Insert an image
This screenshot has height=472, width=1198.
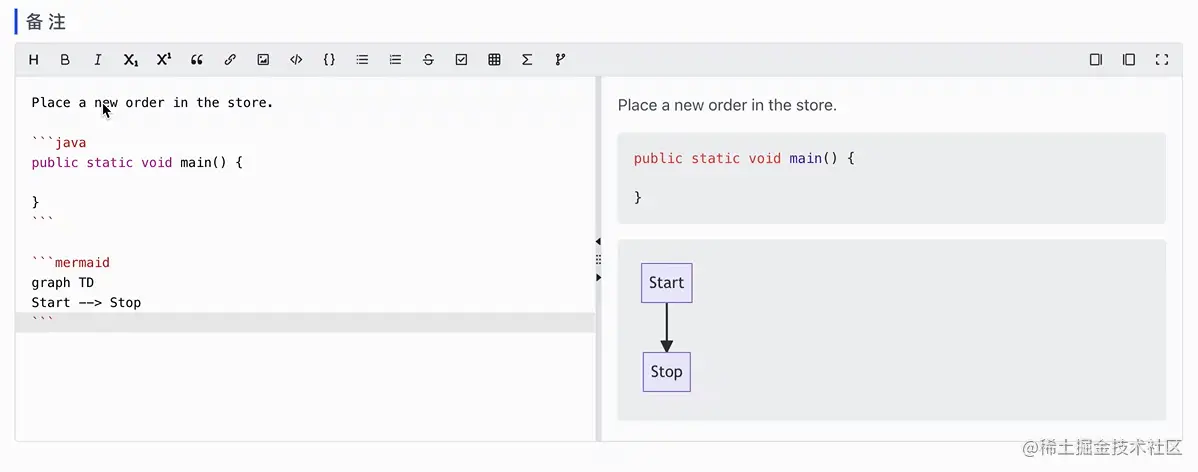(x=263, y=60)
